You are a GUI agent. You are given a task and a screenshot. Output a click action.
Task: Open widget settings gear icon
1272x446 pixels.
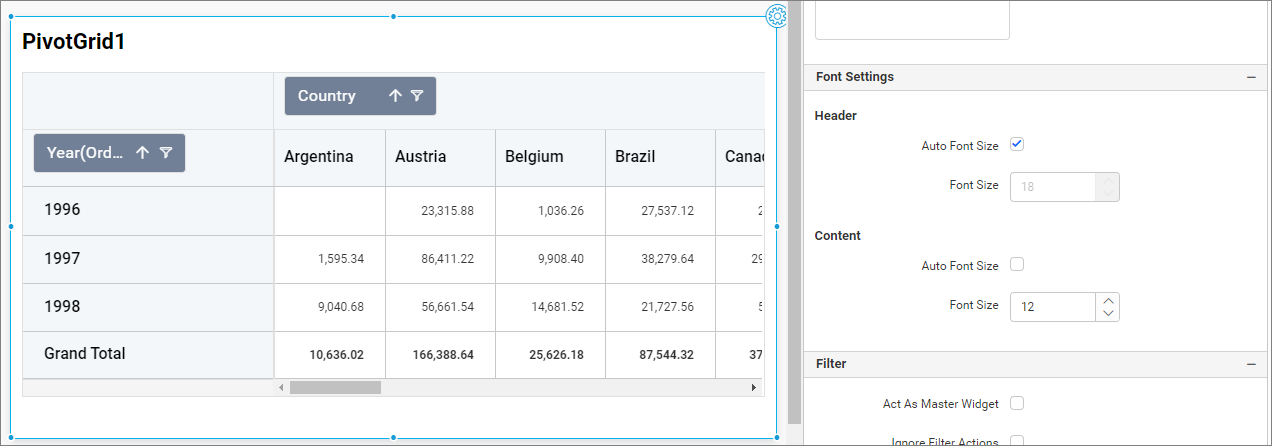pos(777,15)
